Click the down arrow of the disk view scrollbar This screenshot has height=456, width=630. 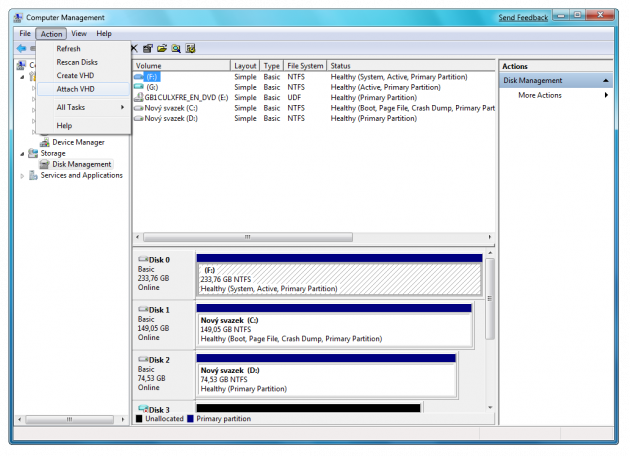[x=490, y=407]
